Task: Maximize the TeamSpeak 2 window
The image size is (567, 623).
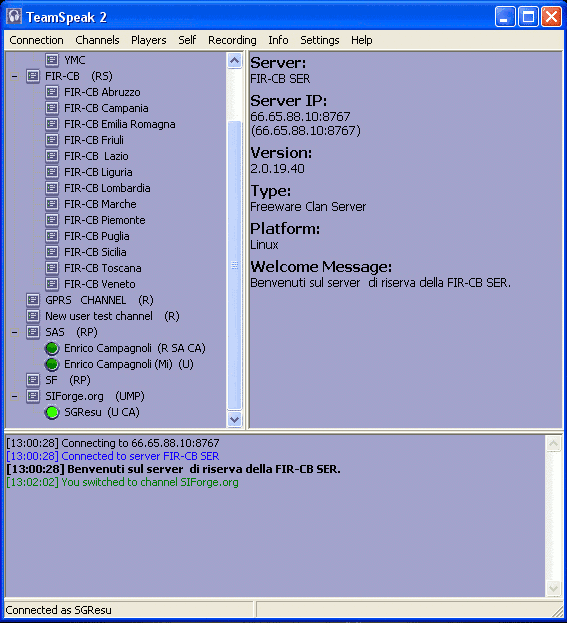Action: pyautogui.click(x=528, y=17)
